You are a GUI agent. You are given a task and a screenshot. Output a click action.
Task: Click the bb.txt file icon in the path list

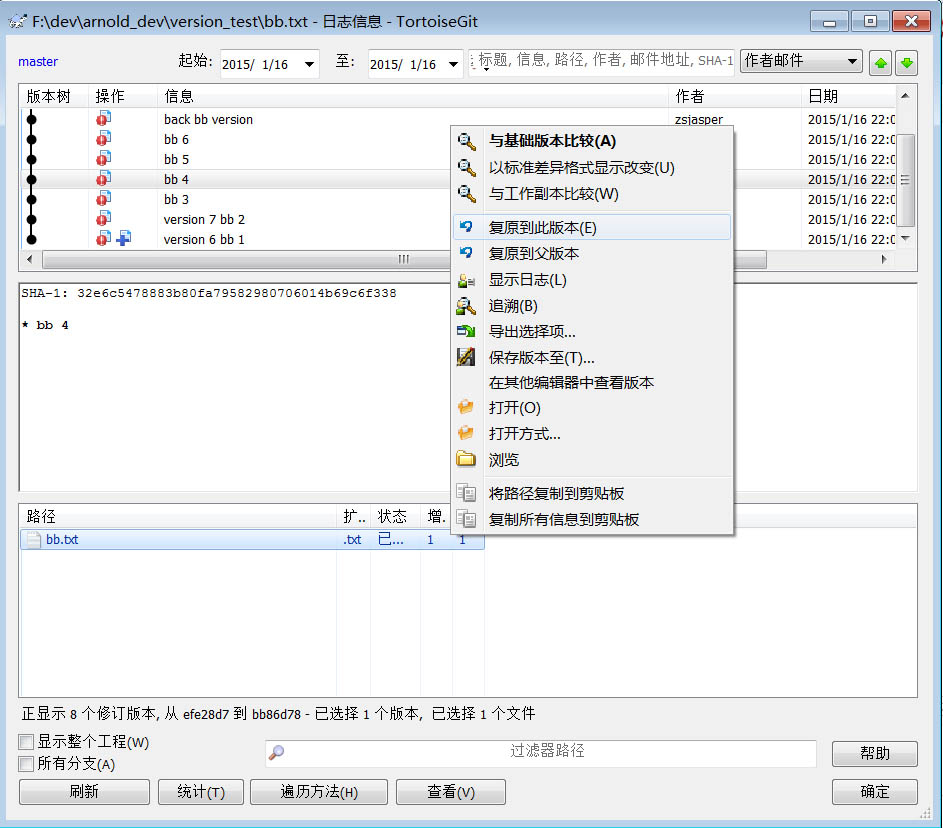point(34,539)
